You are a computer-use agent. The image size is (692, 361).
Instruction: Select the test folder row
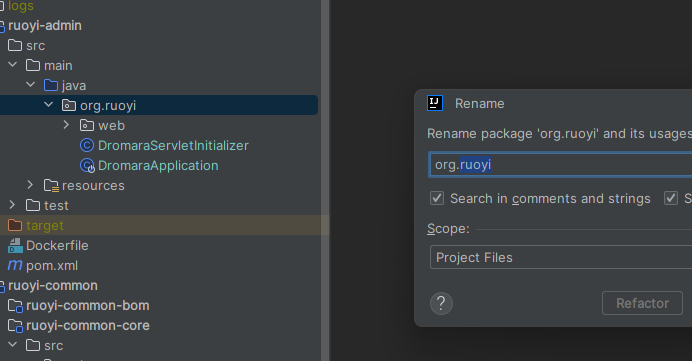(56, 206)
